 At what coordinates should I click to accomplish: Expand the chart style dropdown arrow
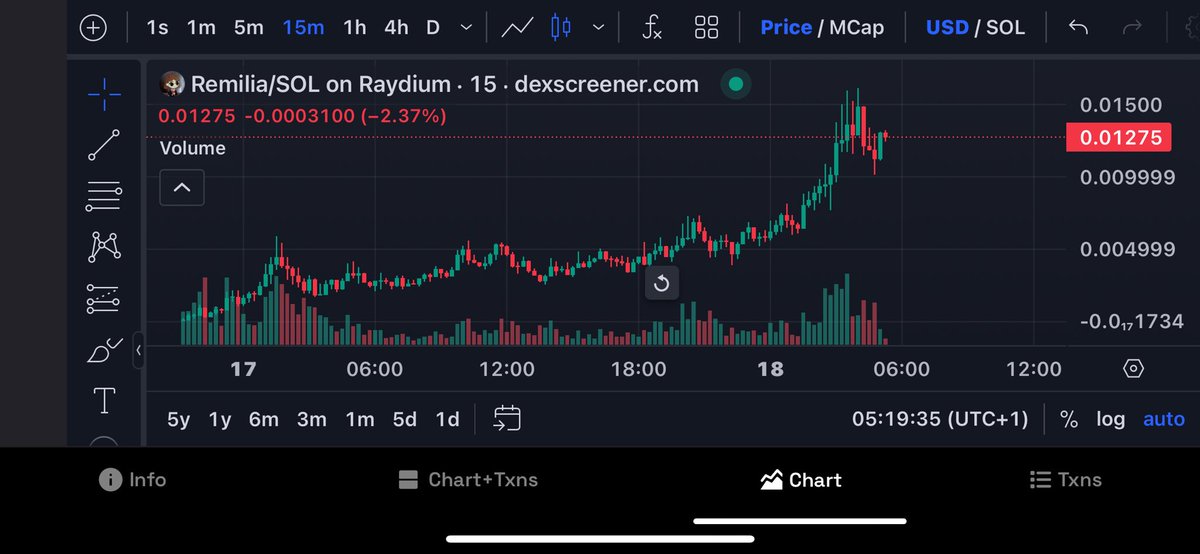coord(598,28)
